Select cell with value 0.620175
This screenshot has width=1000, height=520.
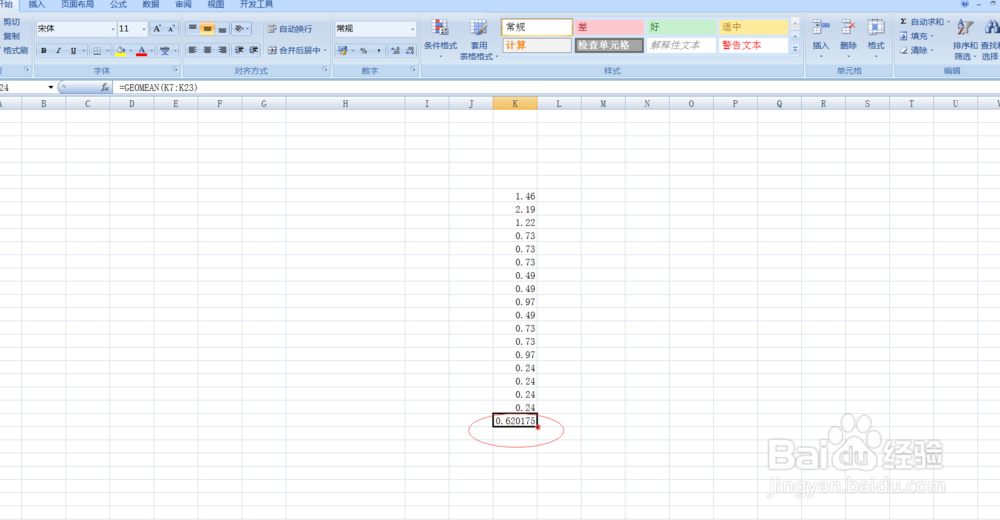(x=515, y=421)
